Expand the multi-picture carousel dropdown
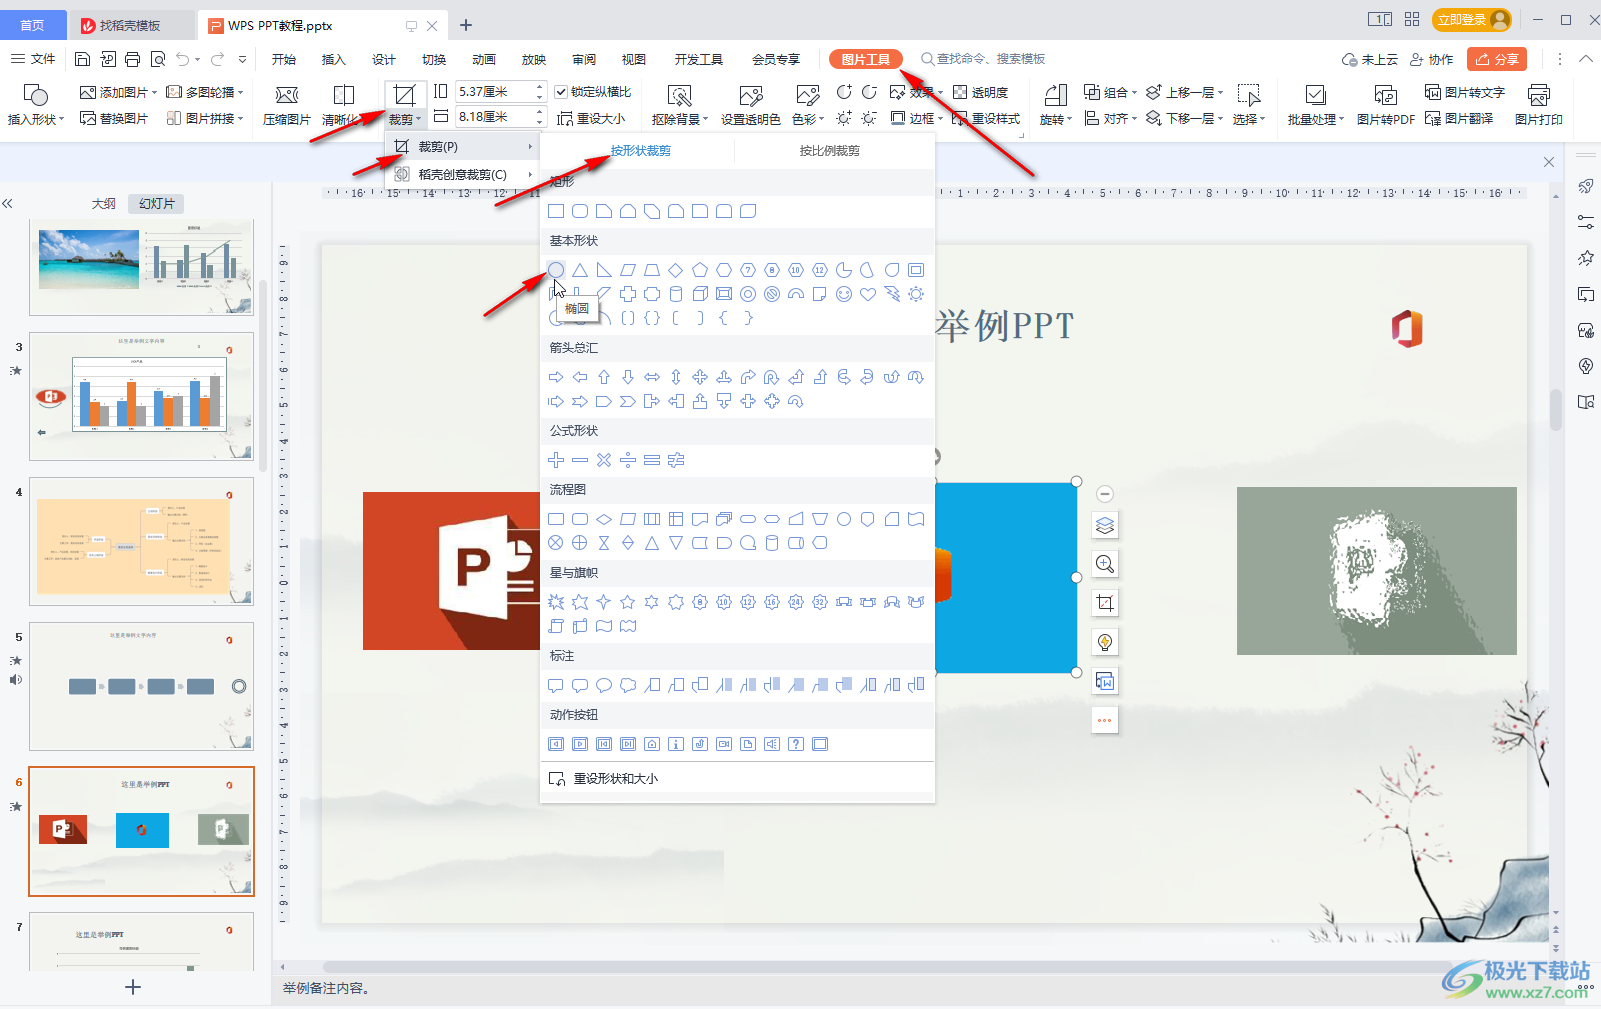The image size is (1601, 1009). tap(241, 92)
